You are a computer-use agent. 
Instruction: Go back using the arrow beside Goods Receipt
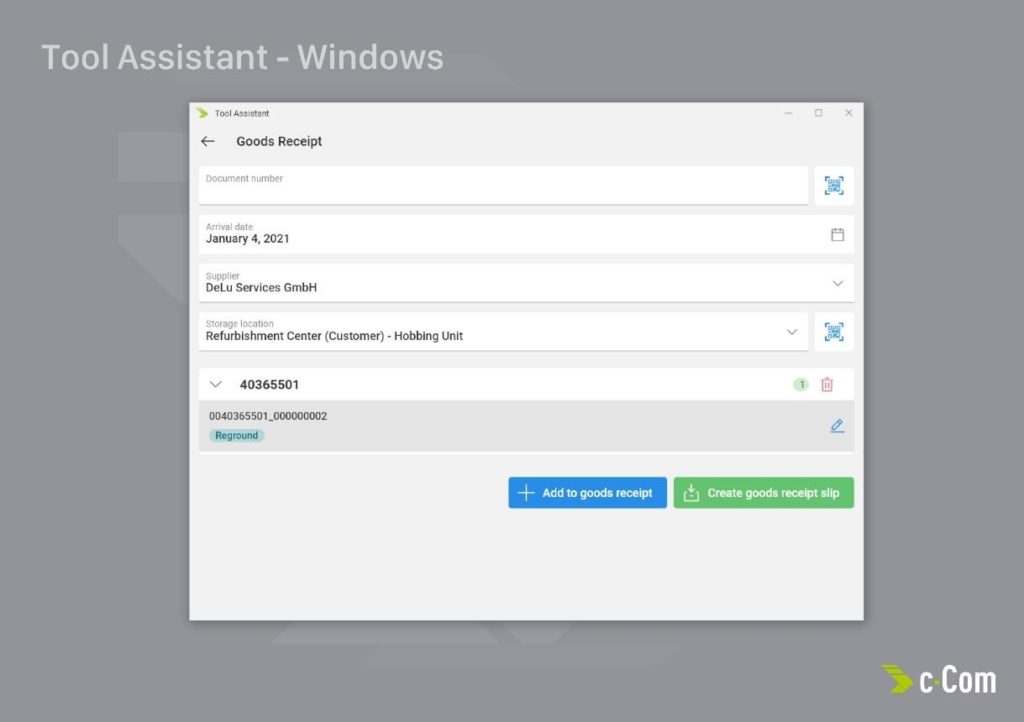click(x=208, y=142)
